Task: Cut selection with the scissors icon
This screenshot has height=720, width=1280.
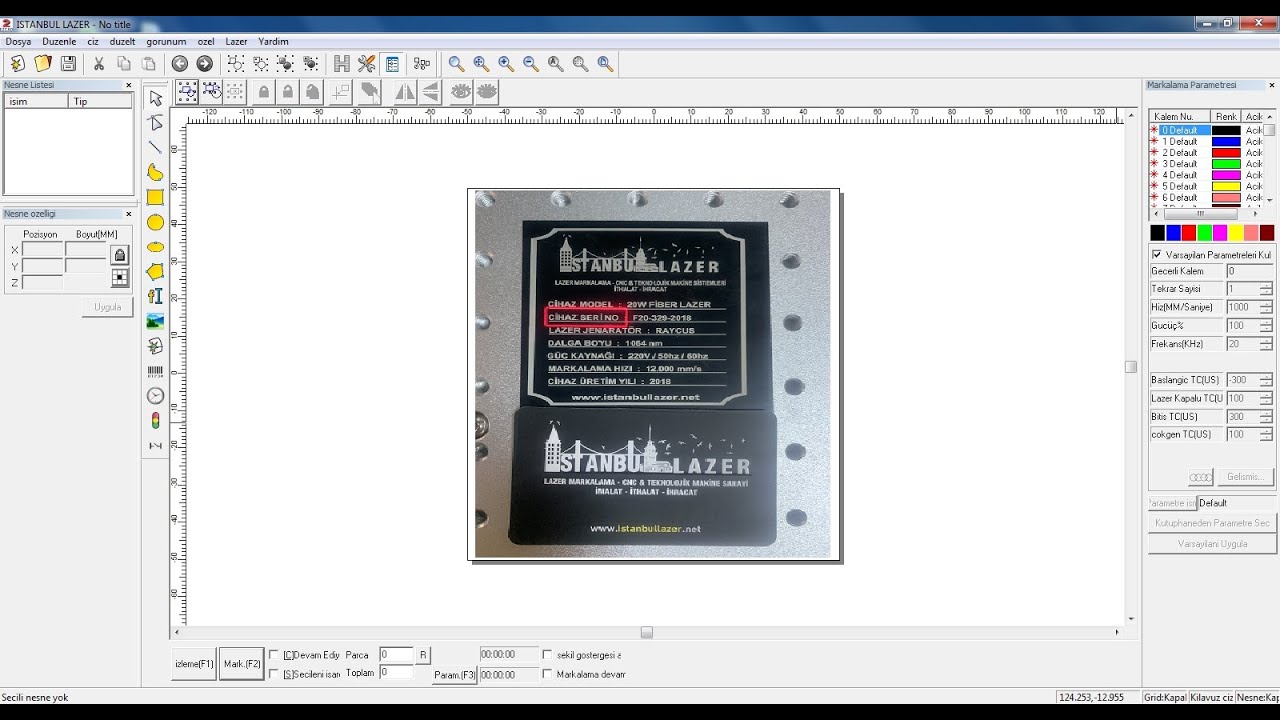Action: (x=99, y=64)
